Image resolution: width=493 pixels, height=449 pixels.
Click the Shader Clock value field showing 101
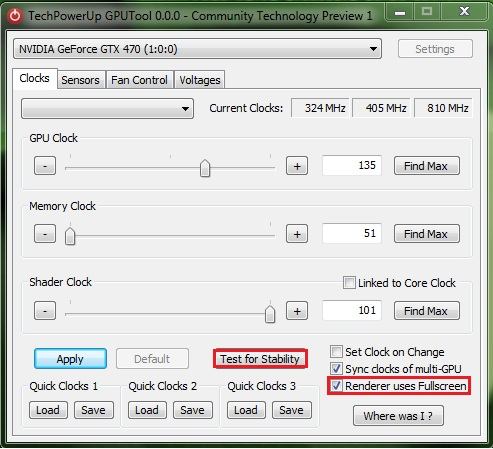[352, 310]
